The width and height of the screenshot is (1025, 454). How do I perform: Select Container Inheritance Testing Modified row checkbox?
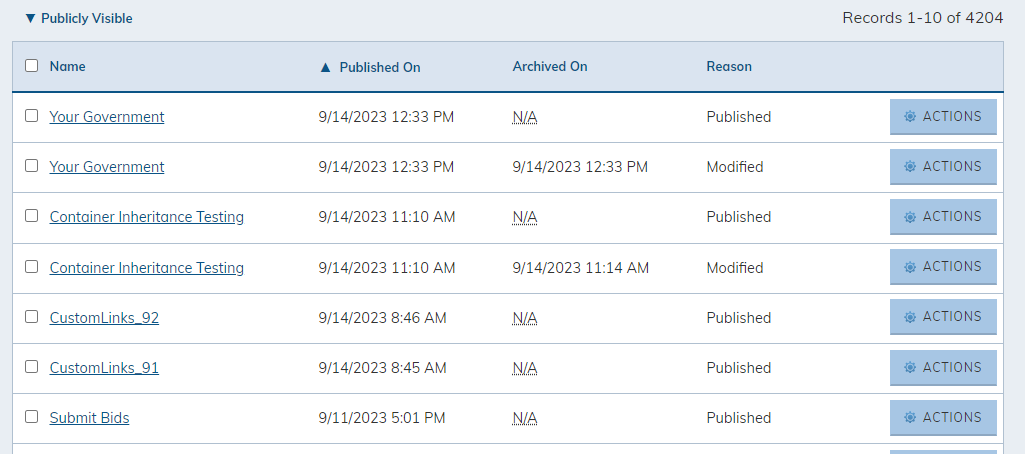31,267
